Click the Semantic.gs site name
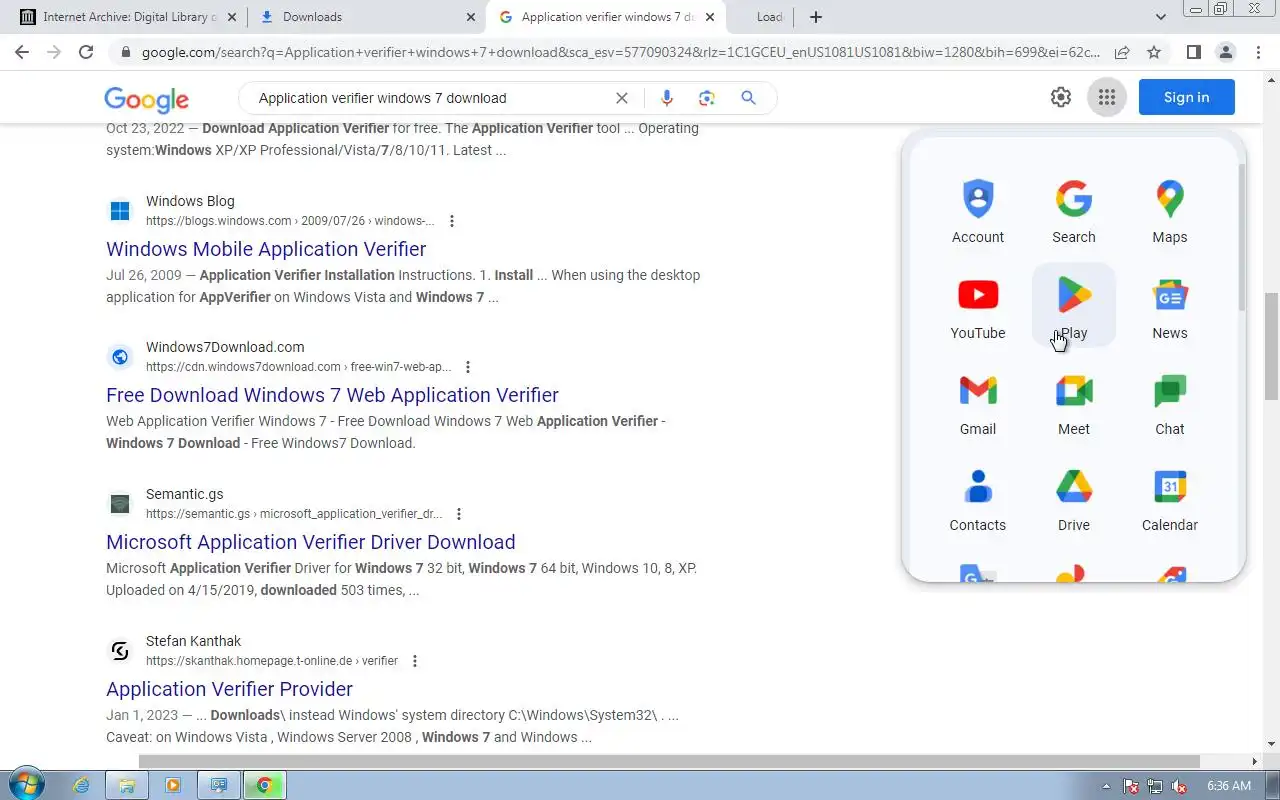The width and height of the screenshot is (1280, 800). click(184, 494)
